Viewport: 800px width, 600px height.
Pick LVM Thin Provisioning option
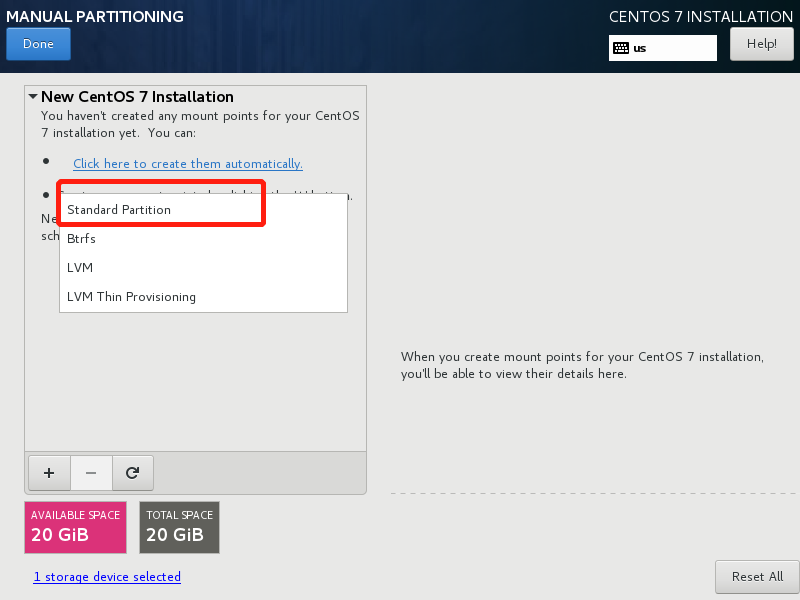tap(203, 297)
